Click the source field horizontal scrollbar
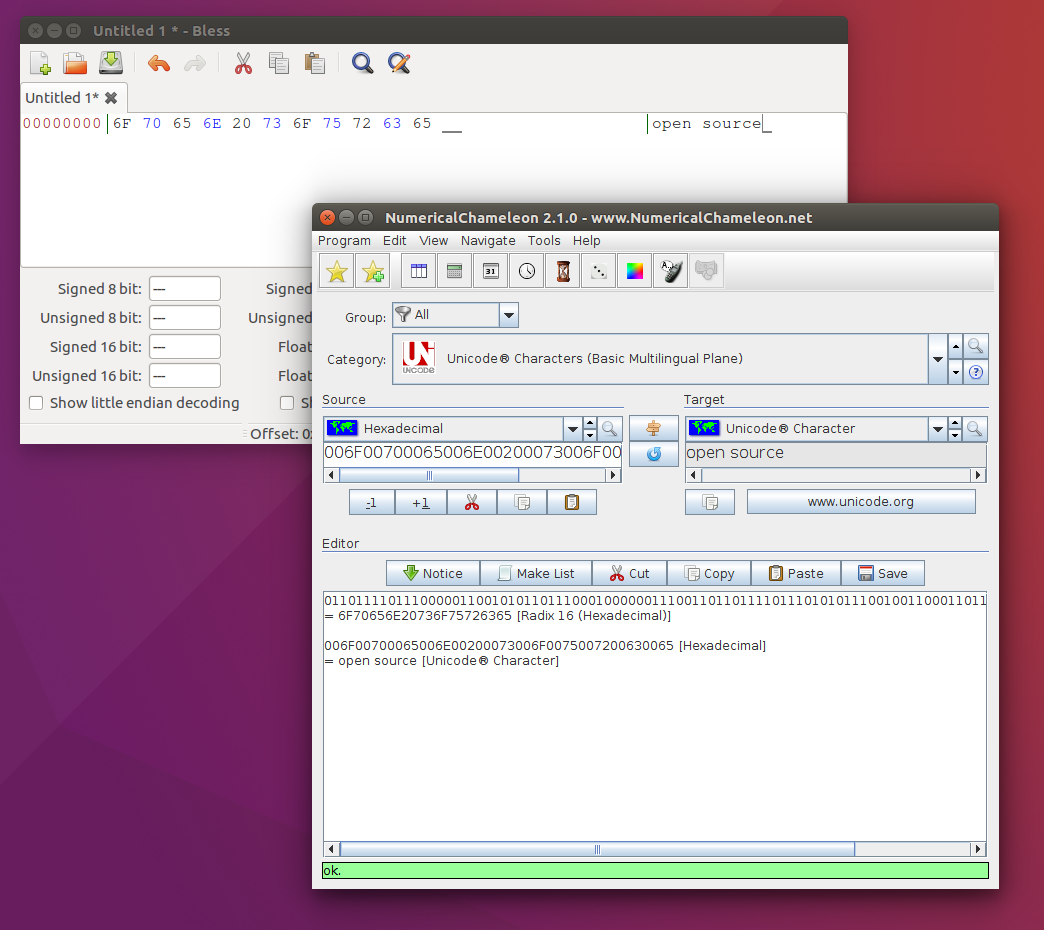Viewport: 1044px width, 930px height. tap(472, 475)
